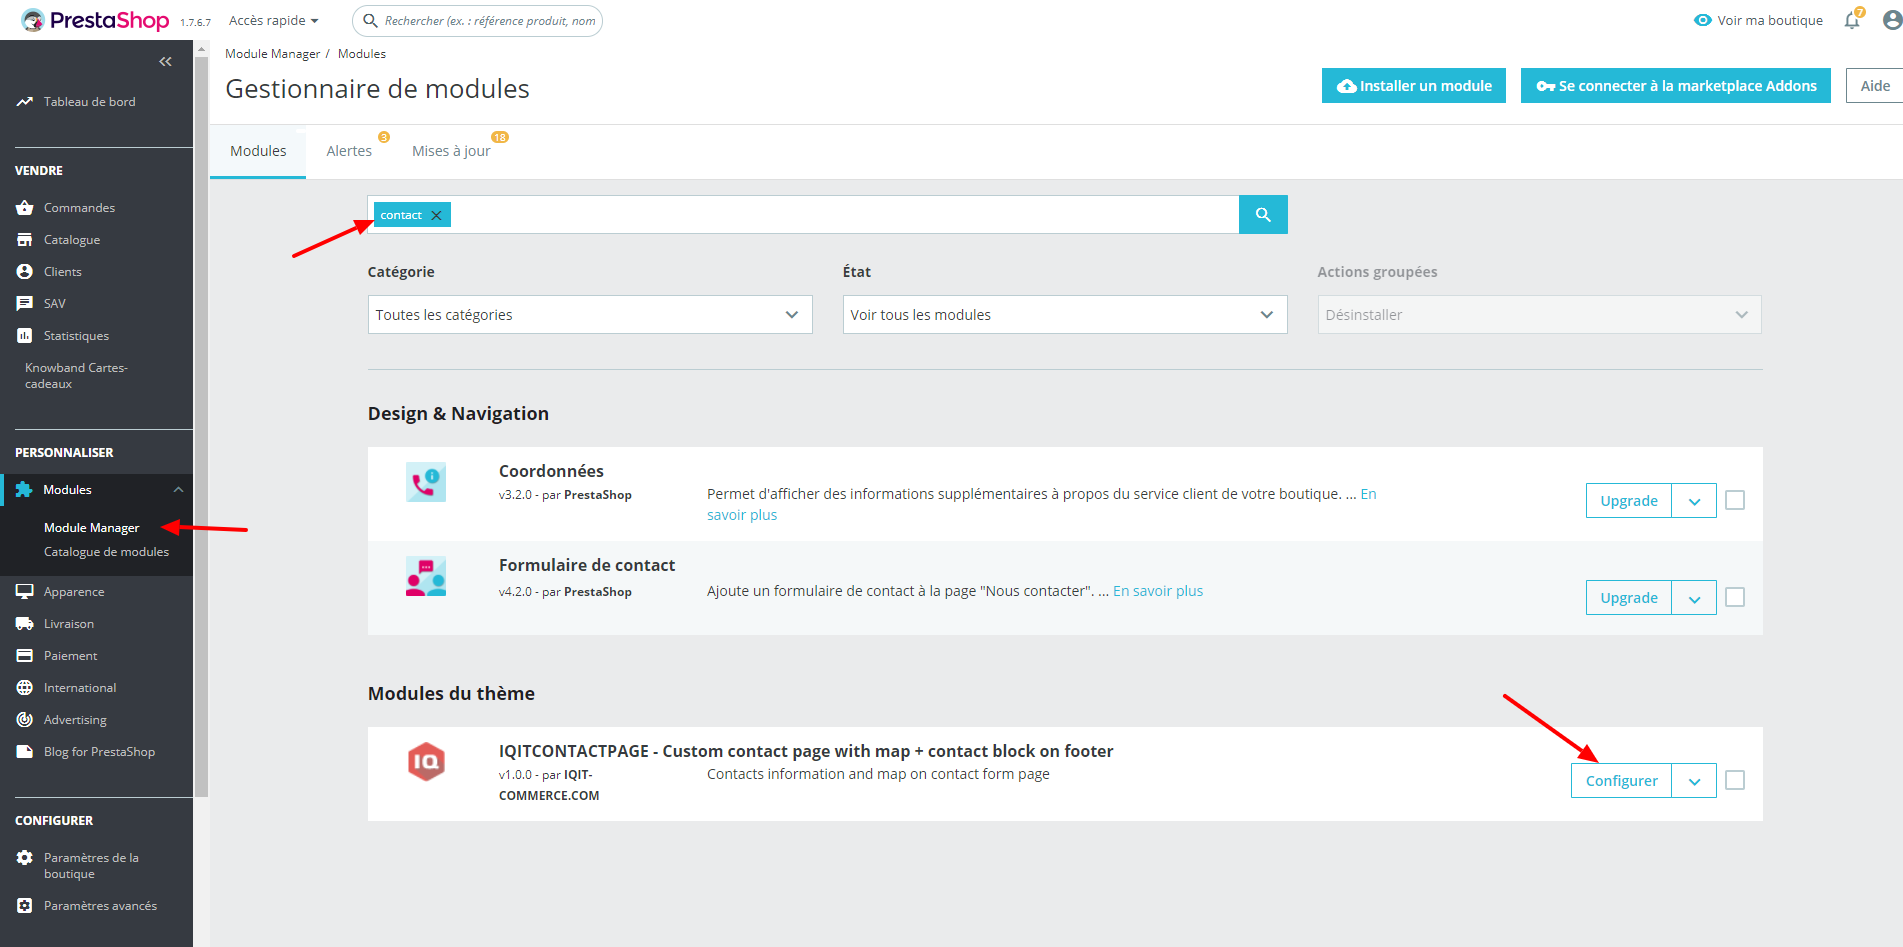The image size is (1903, 947).
Task: Select the IQITCONTACTPAGE module checkbox
Action: [x=1735, y=780]
